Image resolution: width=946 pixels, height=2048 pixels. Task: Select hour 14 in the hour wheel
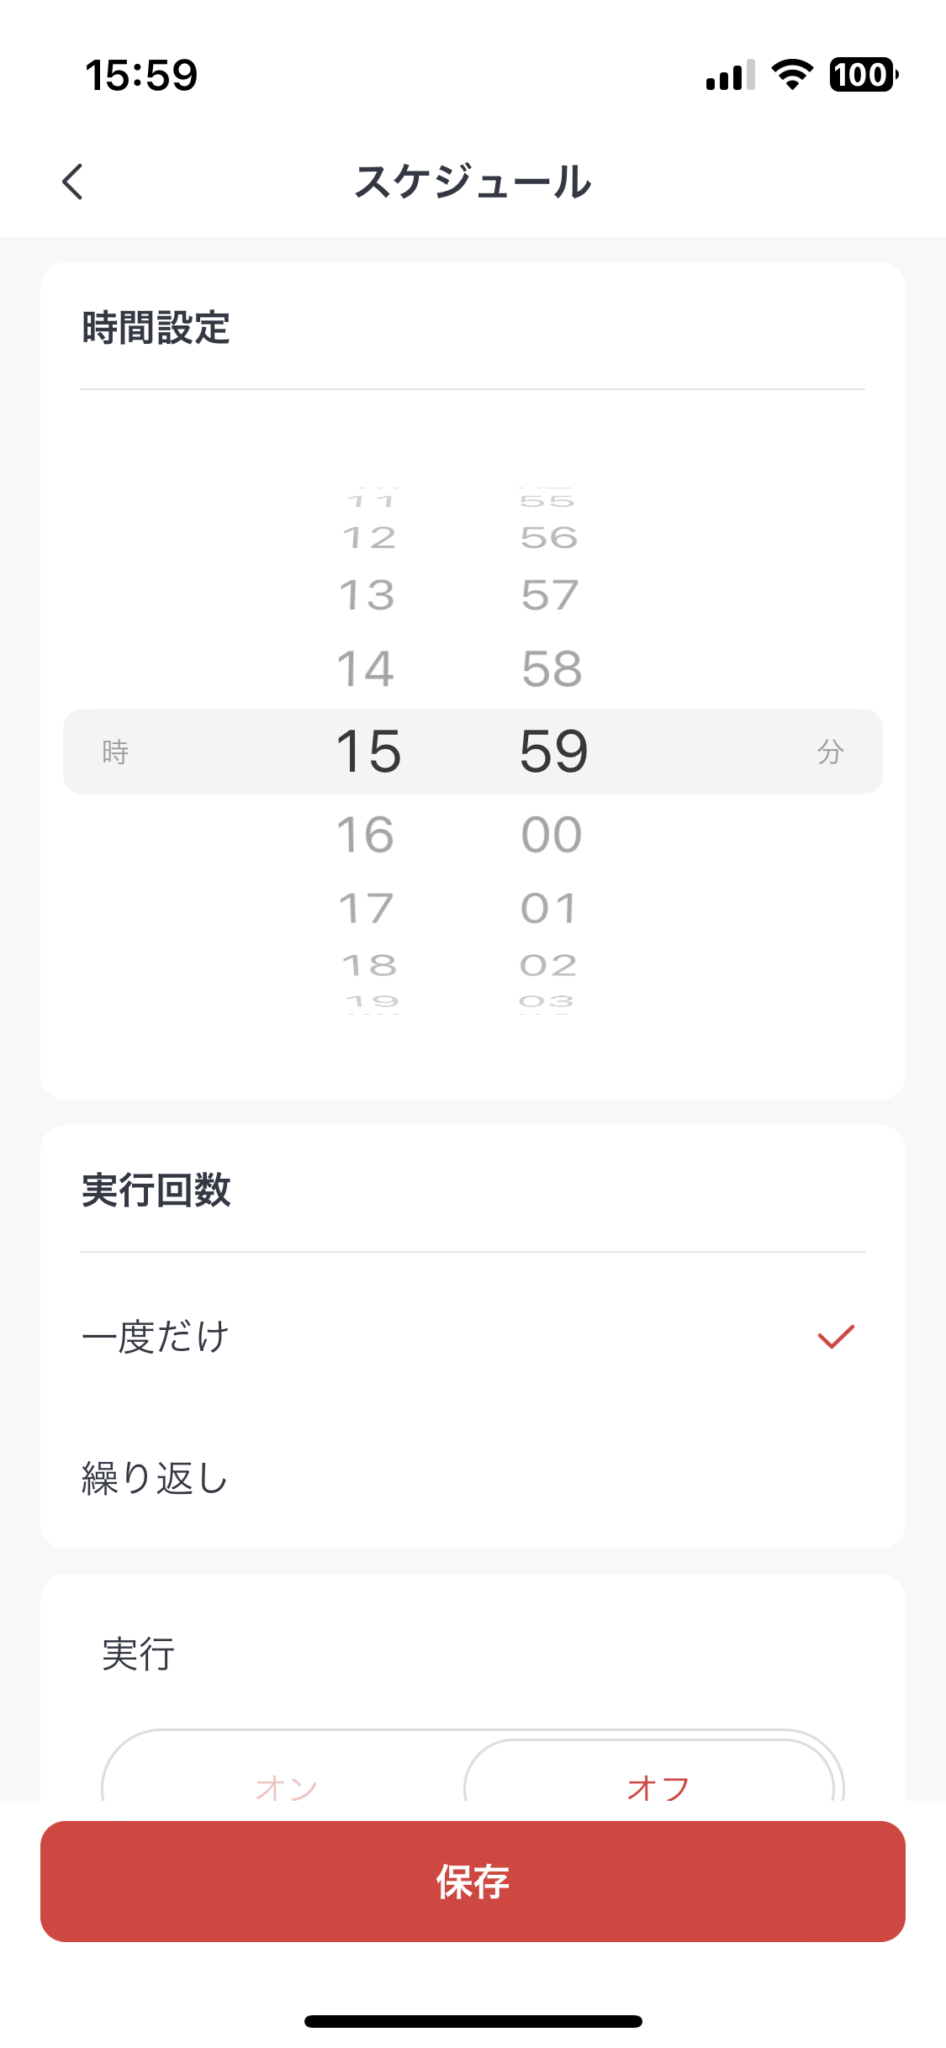tap(366, 669)
